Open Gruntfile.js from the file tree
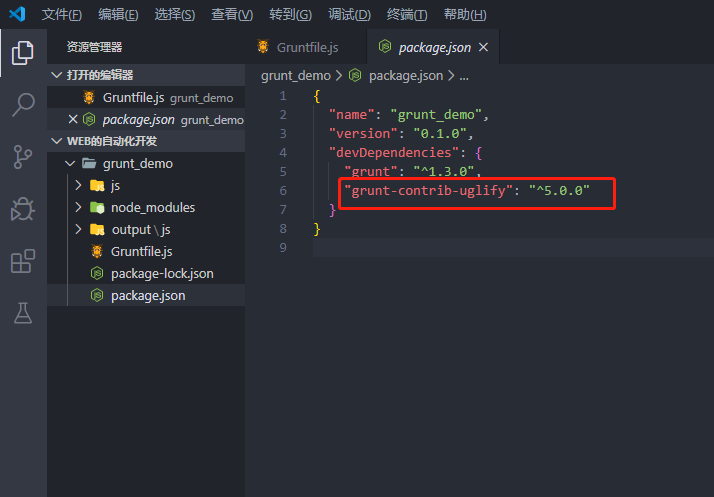This screenshot has width=714, height=497. (146, 251)
